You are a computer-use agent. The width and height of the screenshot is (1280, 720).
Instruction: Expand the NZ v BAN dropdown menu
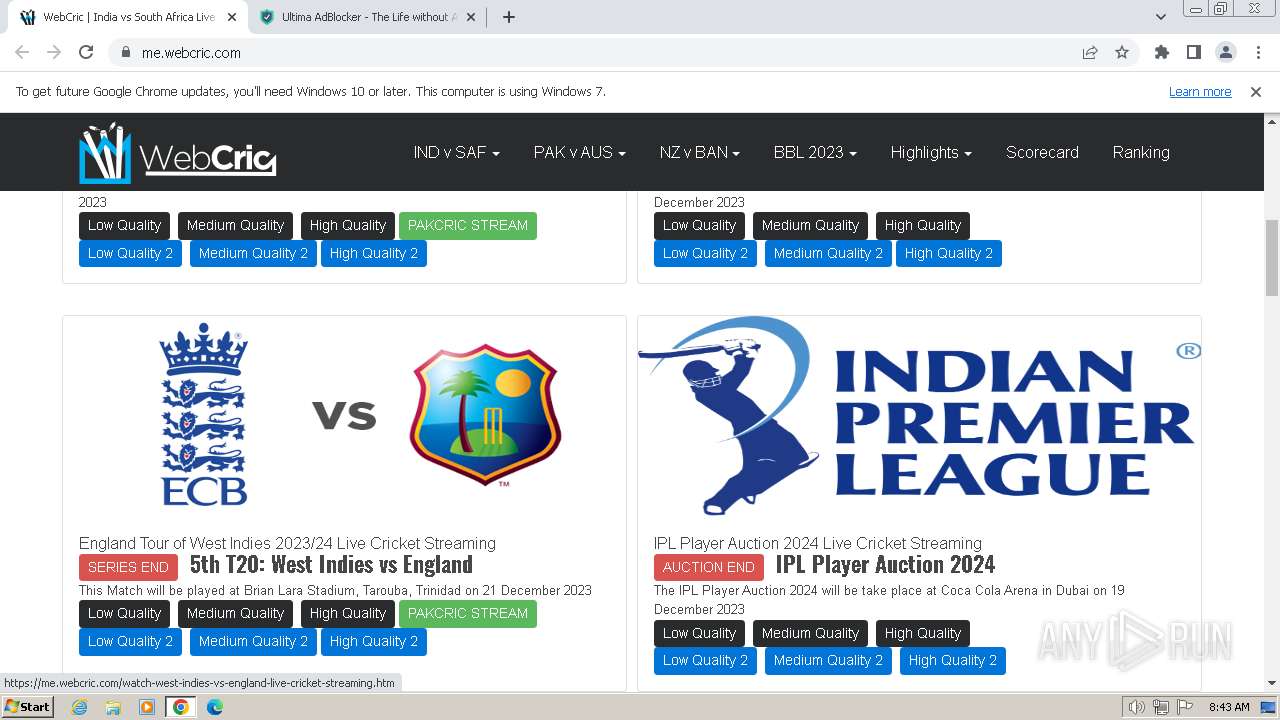tap(699, 153)
